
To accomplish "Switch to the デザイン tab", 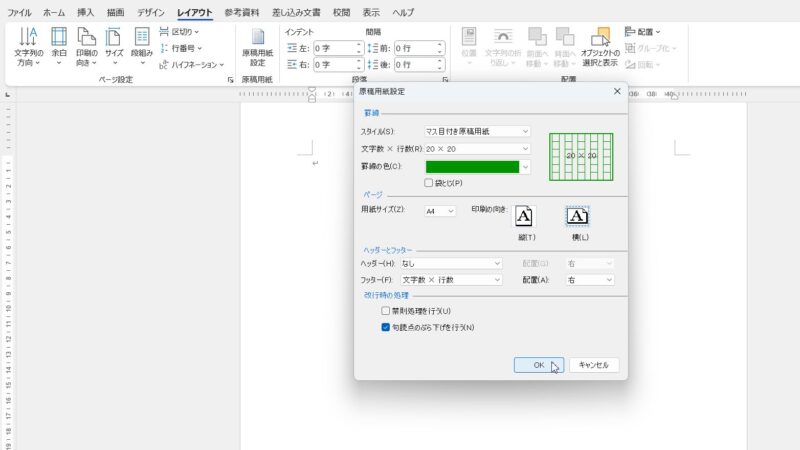I will click(x=151, y=12).
